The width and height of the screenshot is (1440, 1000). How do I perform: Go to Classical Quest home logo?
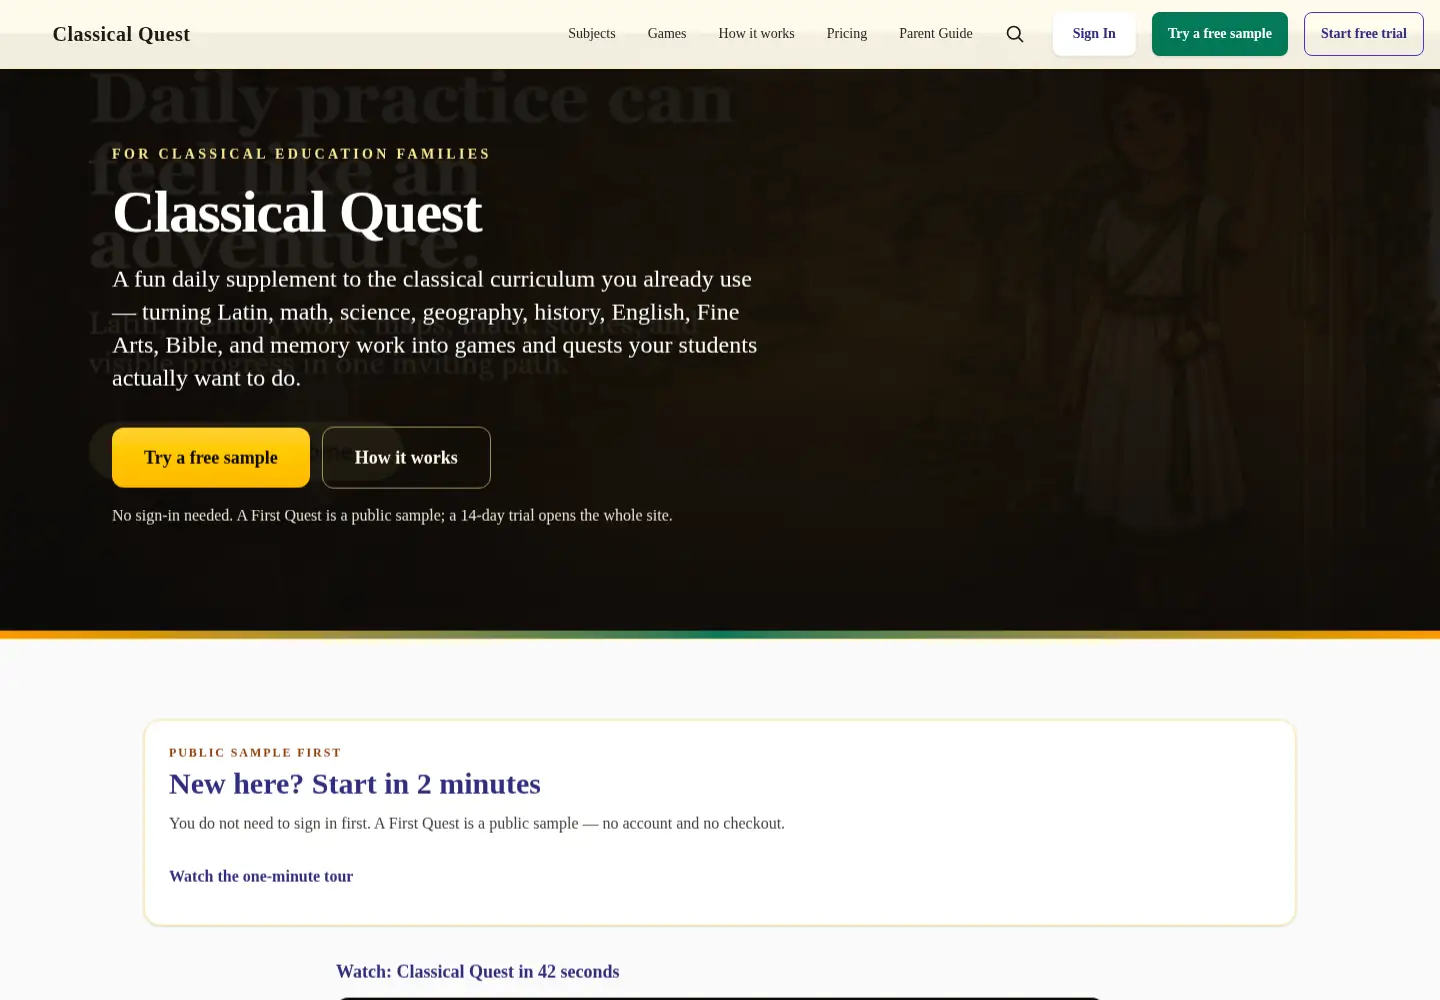point(121,34)
